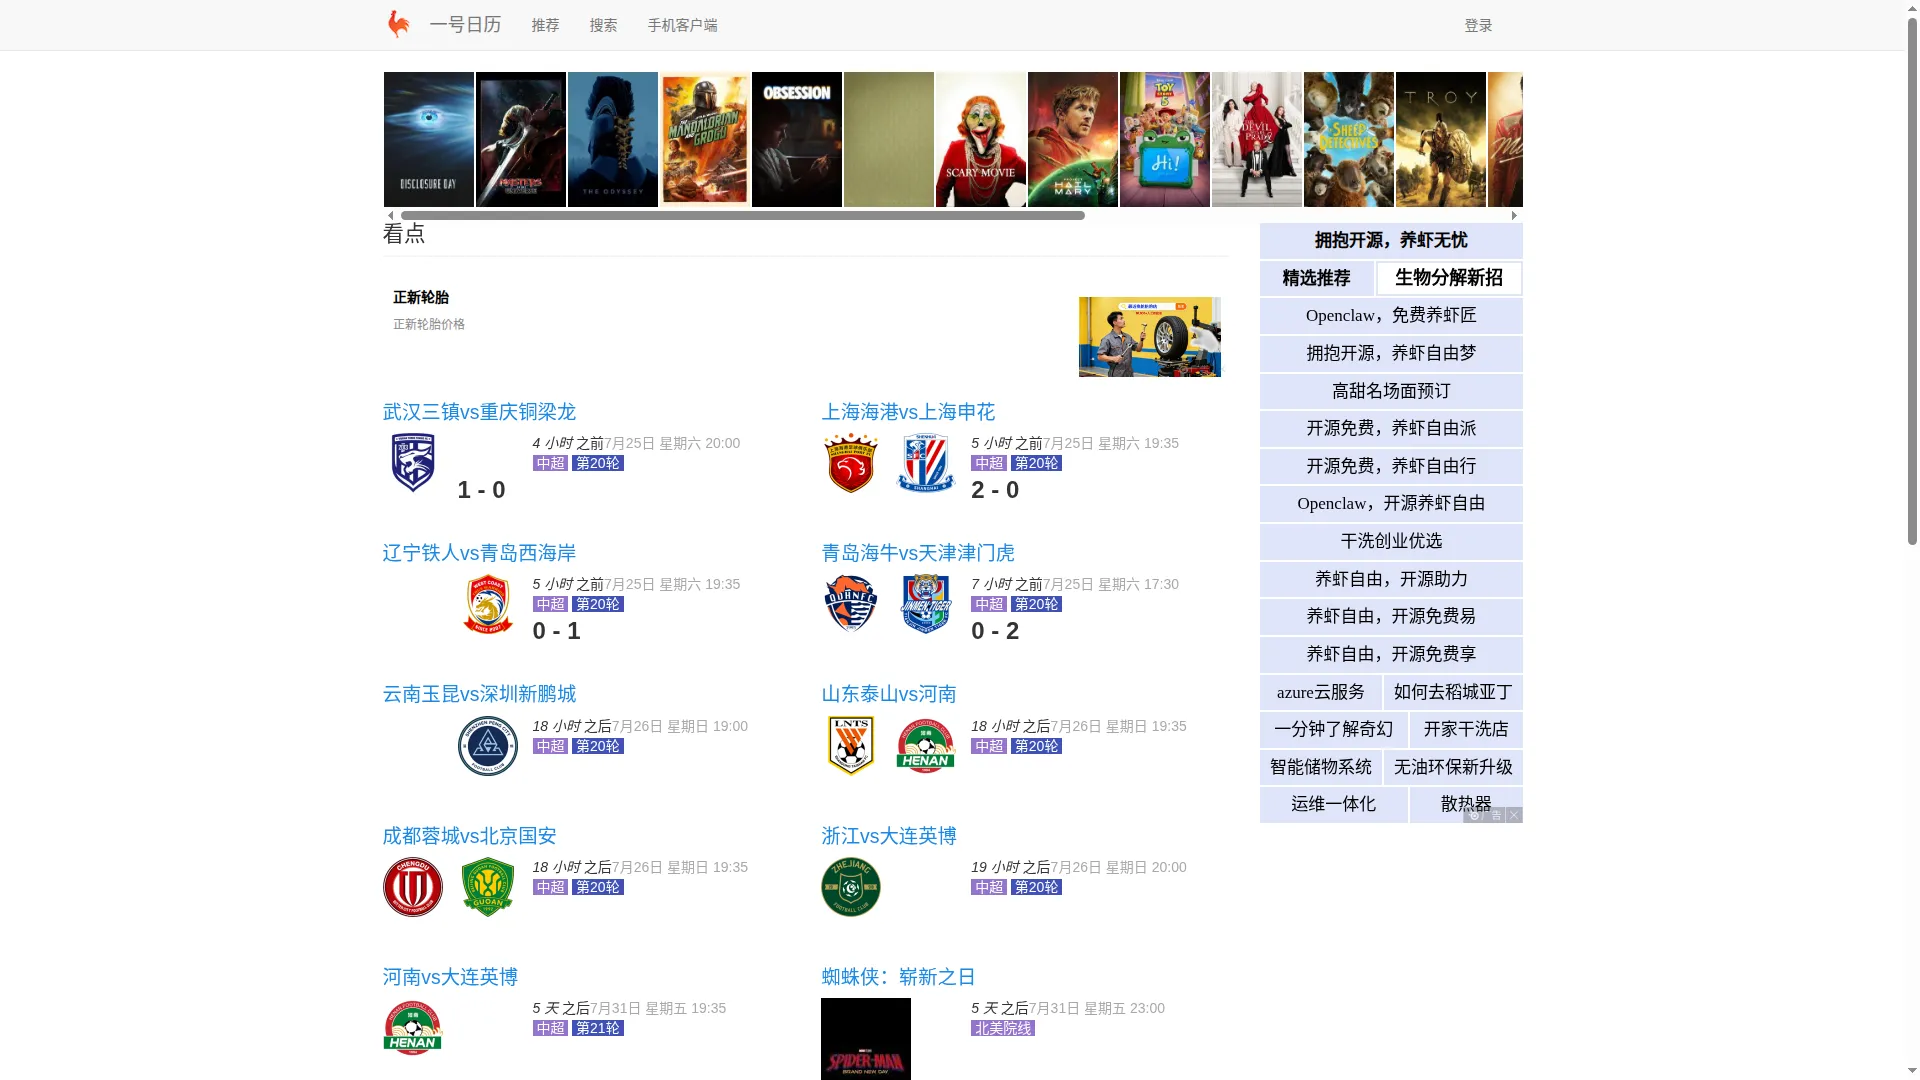Open Project Hail Mary poster
Viewport: 1920px width, 1080px height.
1073,139
